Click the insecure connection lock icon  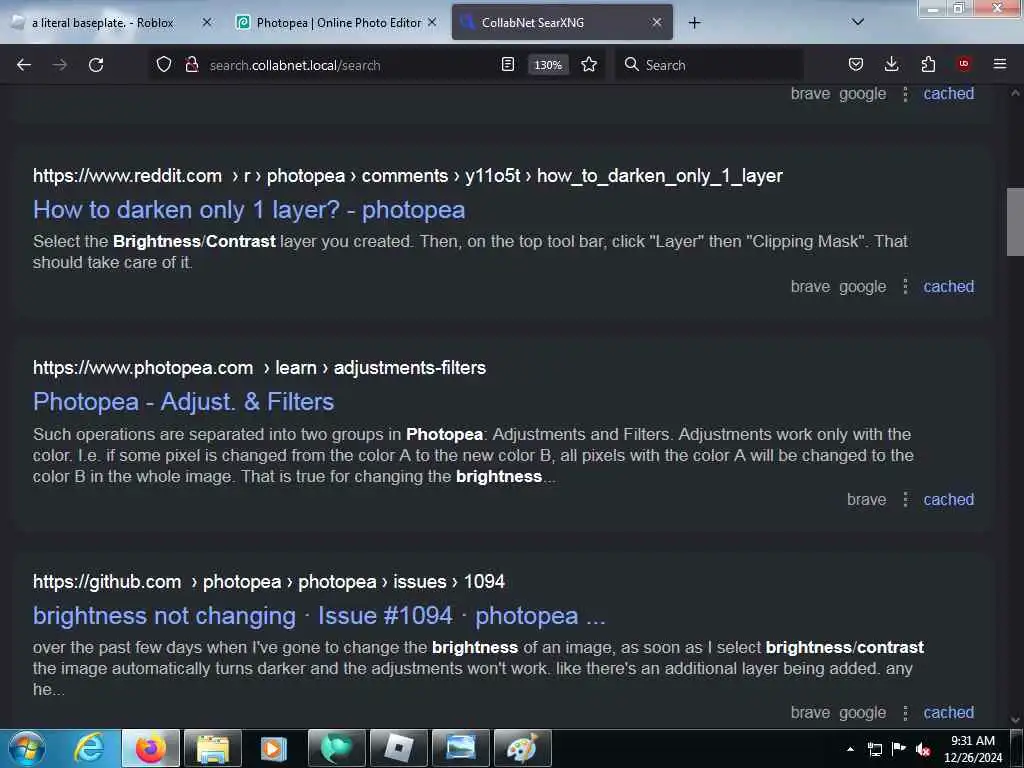tap(192, 64)
